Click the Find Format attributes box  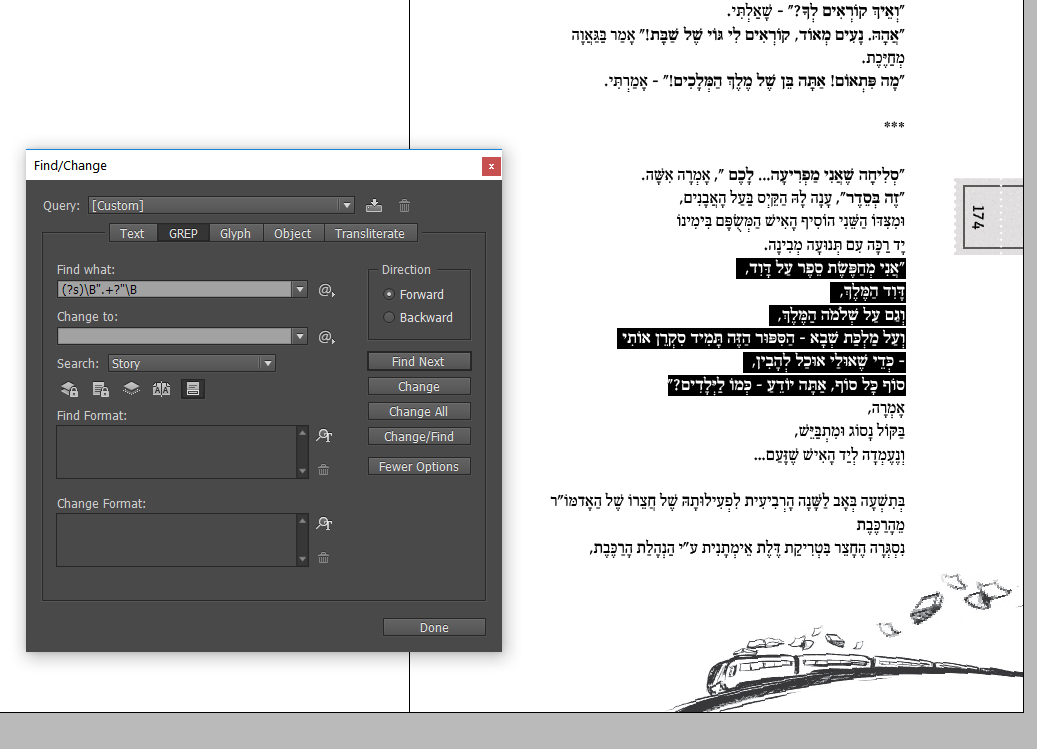(177, 452)
